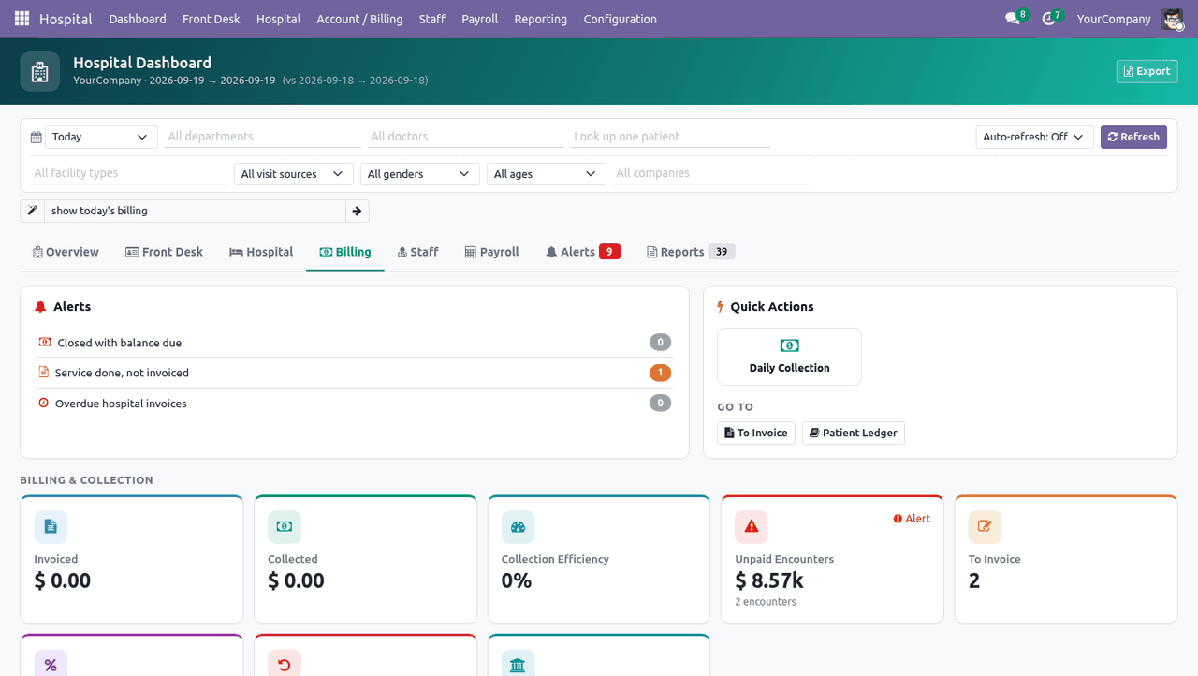The image size is (1198, 676).
Task: Click the To Invoice card edit icon
Action: pos(985,526)
